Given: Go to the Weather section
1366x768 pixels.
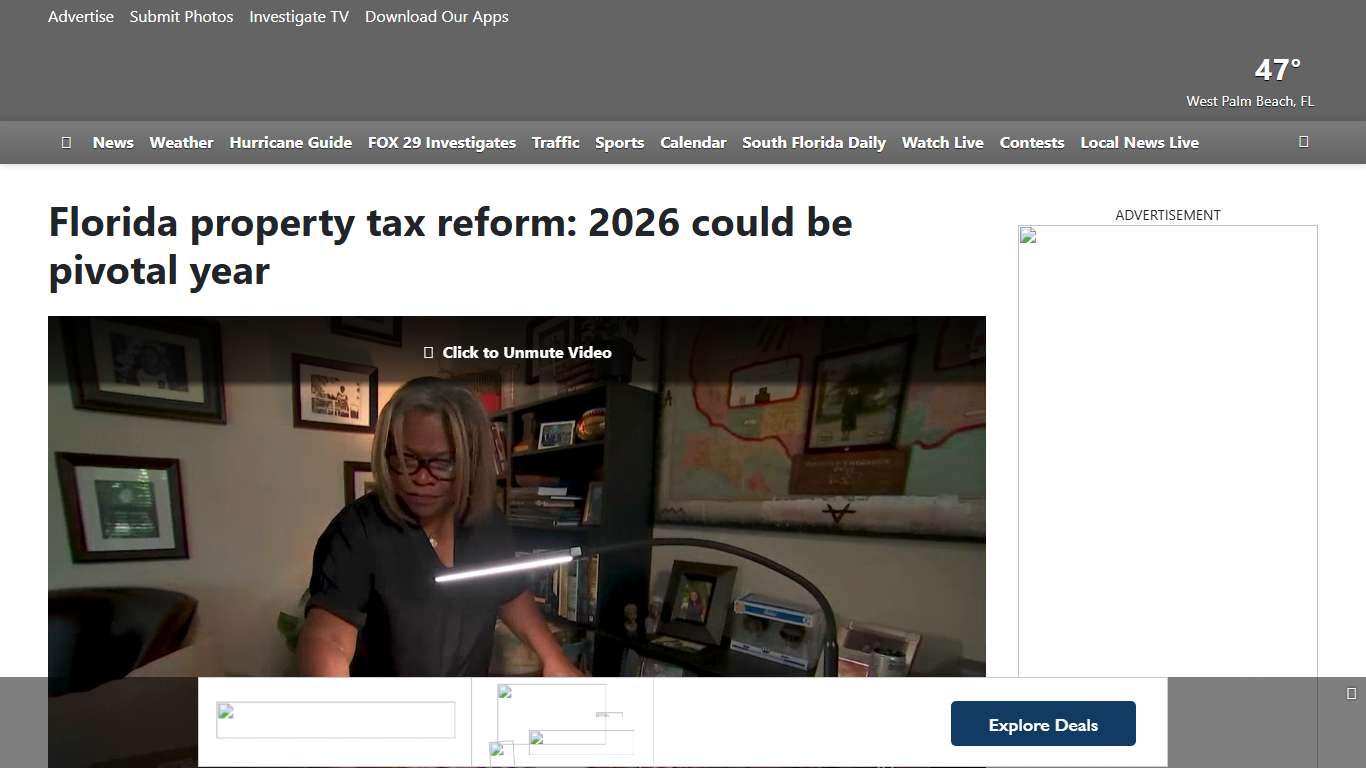Looking at the screenshot, I should [181, 142].
